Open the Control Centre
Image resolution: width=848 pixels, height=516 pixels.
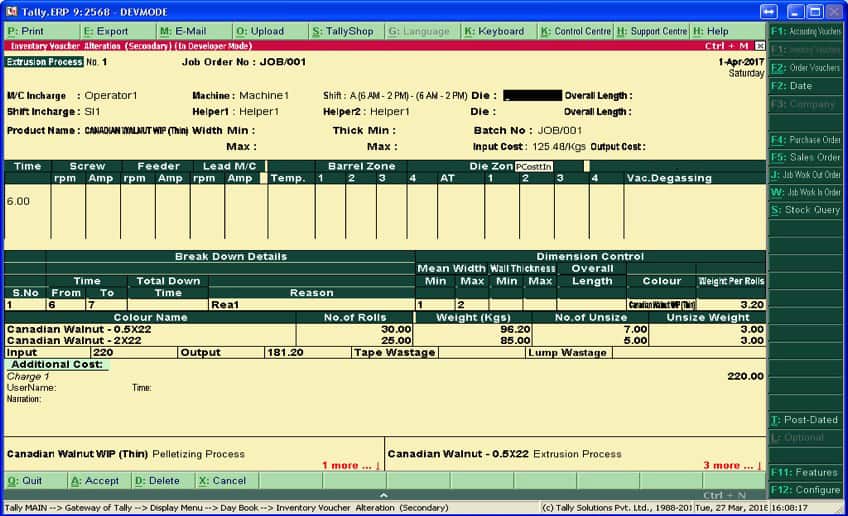point(576,31)
